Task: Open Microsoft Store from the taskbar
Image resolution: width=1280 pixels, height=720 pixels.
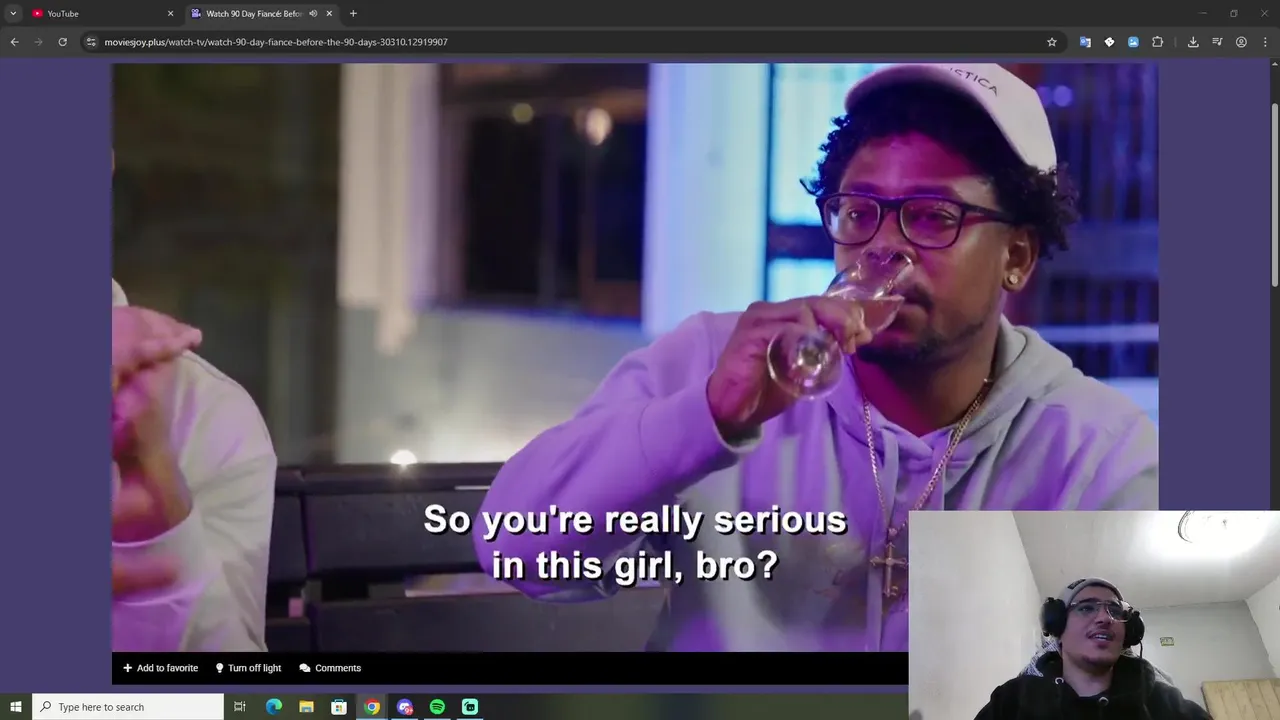Action: (x=339, y=707)
